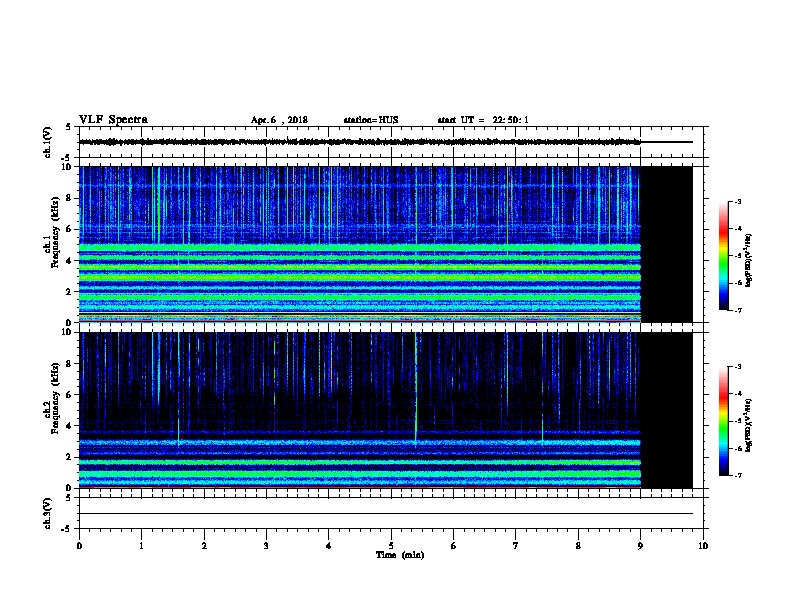Click the "-5" tick on ch.3(V) axis
Screen dimensions: 792x612
coord(68,529)
